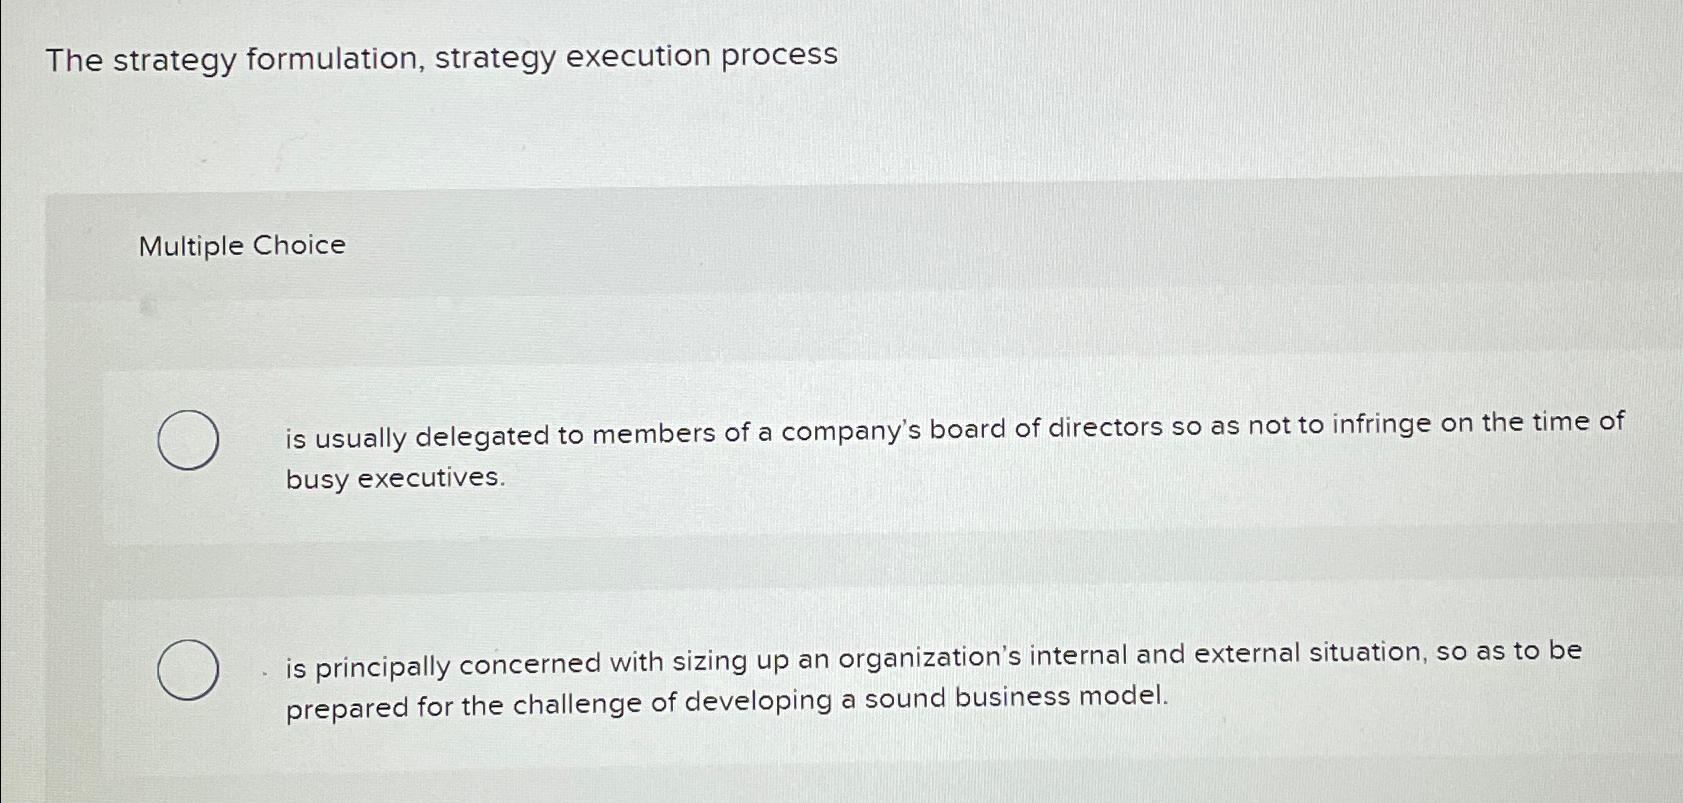The height and width of the screenshot is (803, 1683).
Task: Click the phrase 'sound business model'
Action: tap(1010, 696)
